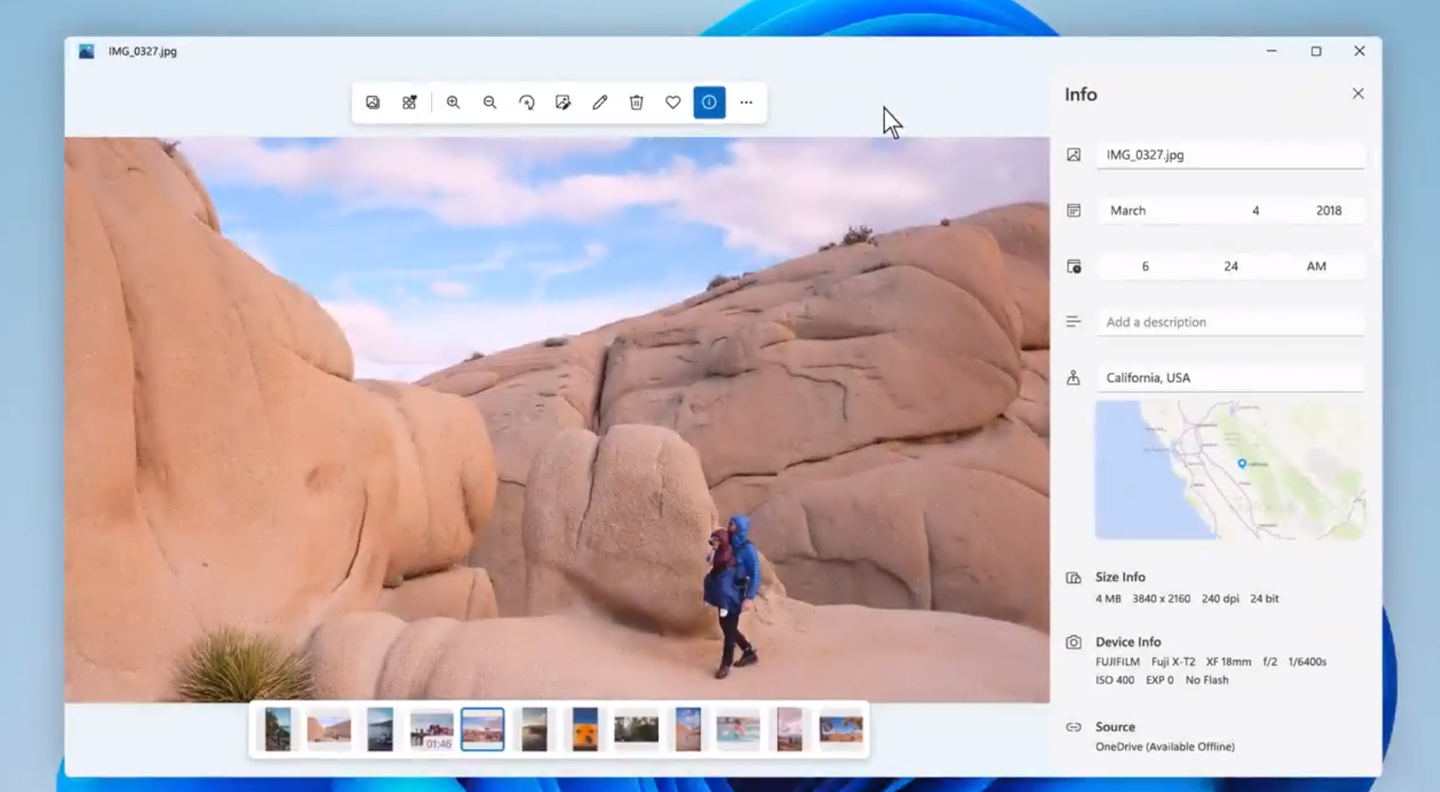Click the camera Device Info icon
The width and height of the screenshot is (1440, 792).
[1074, 642]
